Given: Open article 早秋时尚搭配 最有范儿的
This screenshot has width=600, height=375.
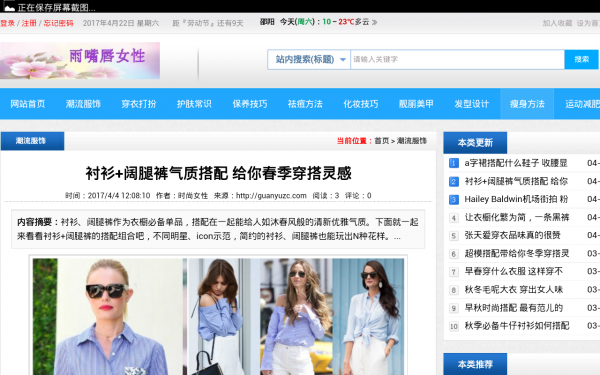Looking at the screenshot, I should pos(514,308).
